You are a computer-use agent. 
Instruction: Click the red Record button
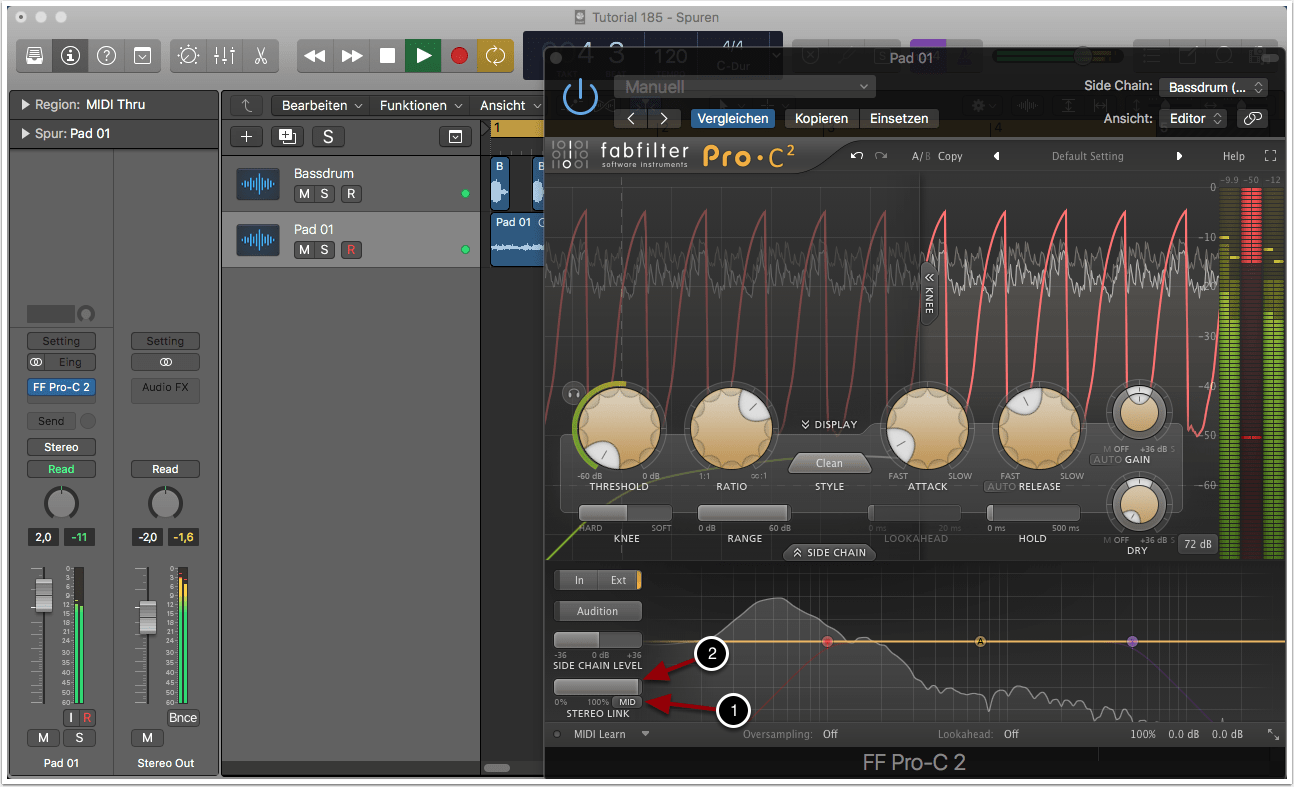pos(459,56)
